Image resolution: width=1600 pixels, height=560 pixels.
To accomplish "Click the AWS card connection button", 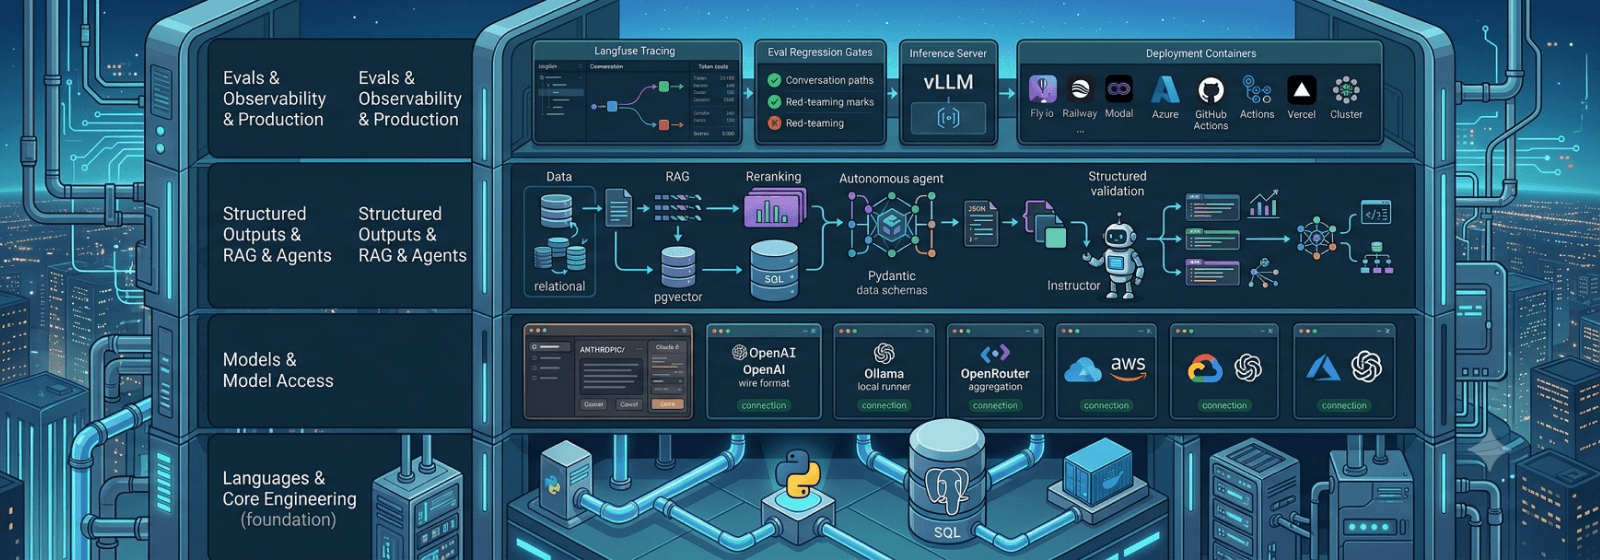I will tap(1106, 405).
